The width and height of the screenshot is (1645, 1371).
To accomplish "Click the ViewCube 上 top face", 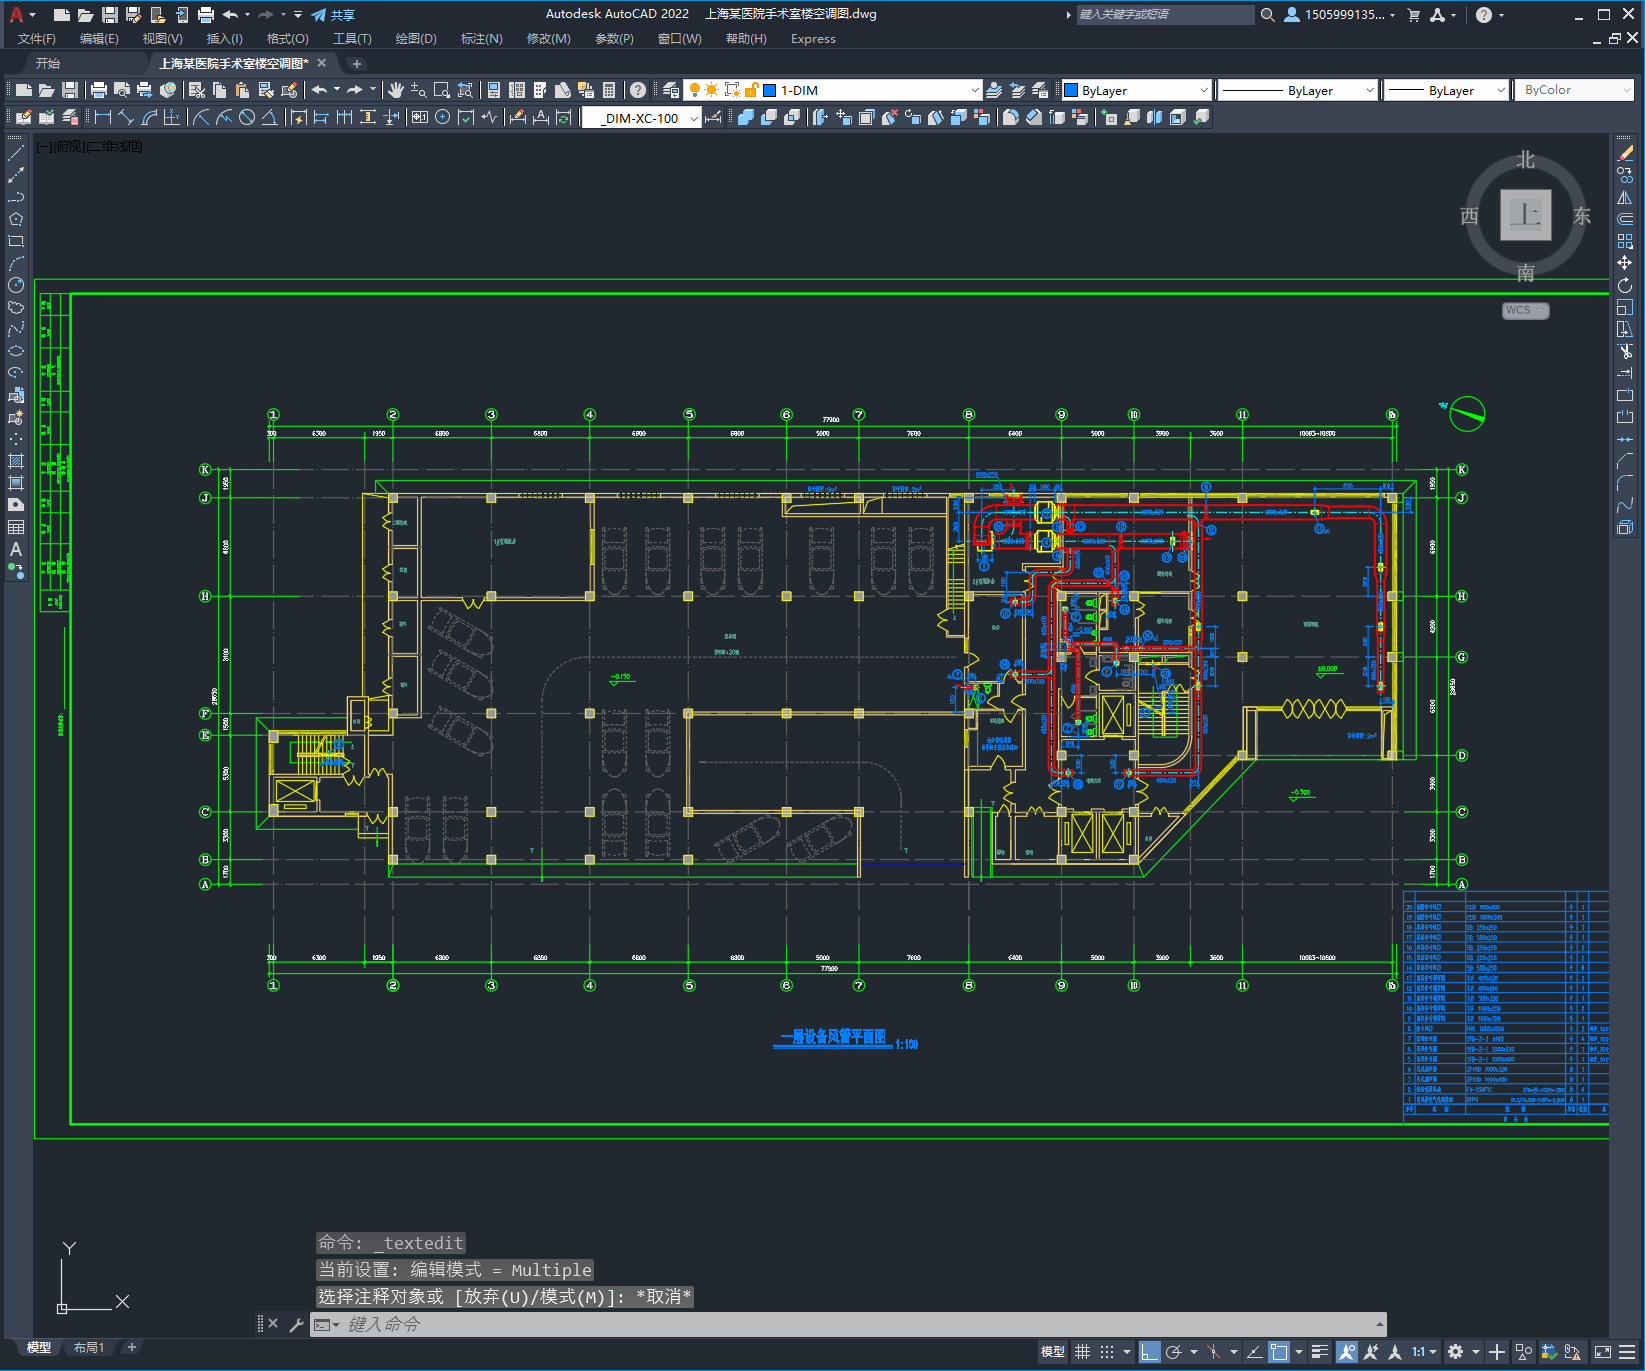I will pyautogui.click(x=1525, y=215).
